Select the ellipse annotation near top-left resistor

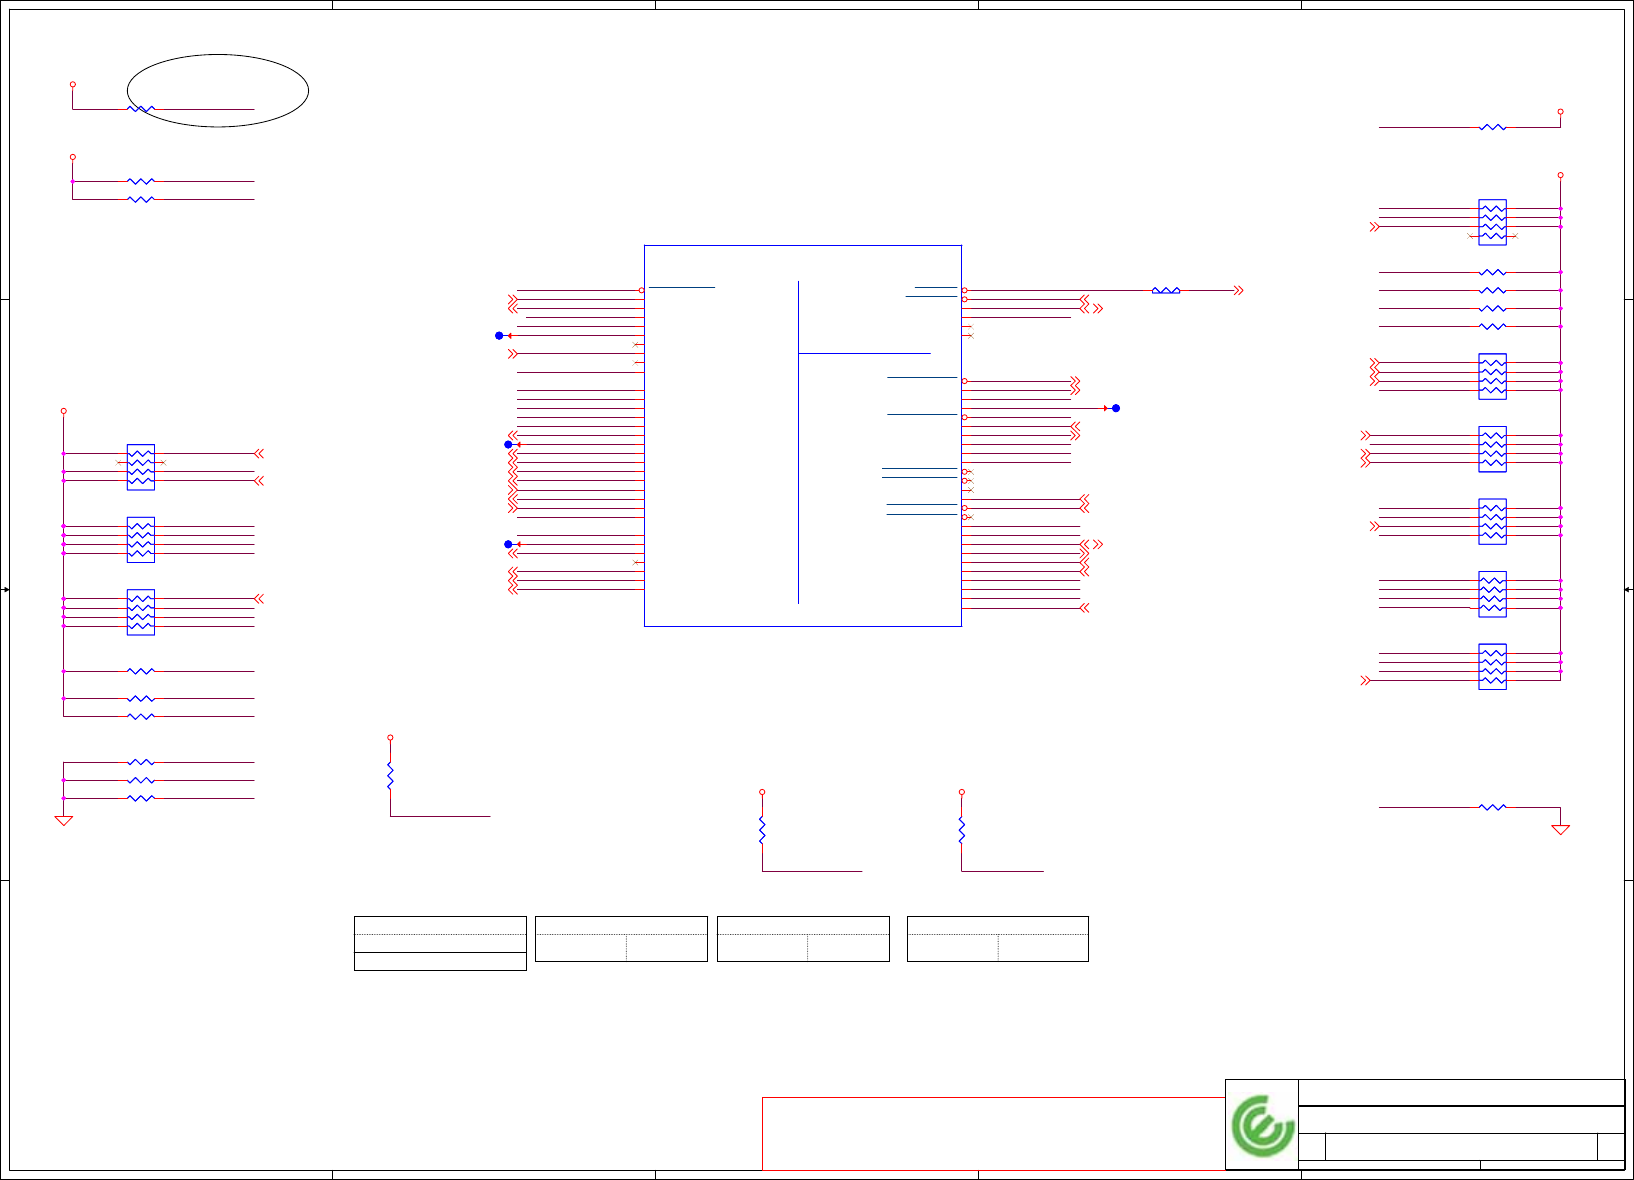[x=218, y=91]
